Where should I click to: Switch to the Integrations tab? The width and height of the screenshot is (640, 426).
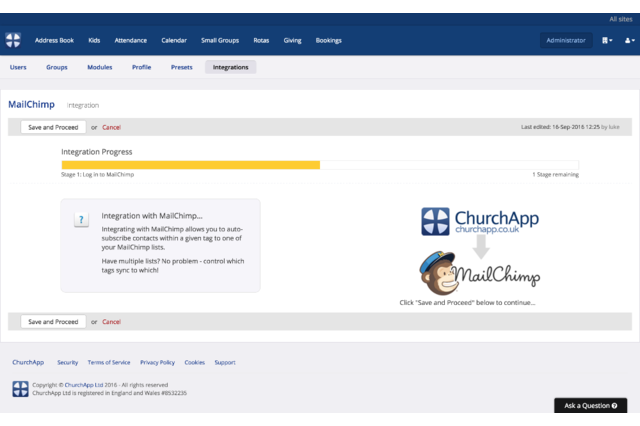pyautogui.click(x=230, y=67)
